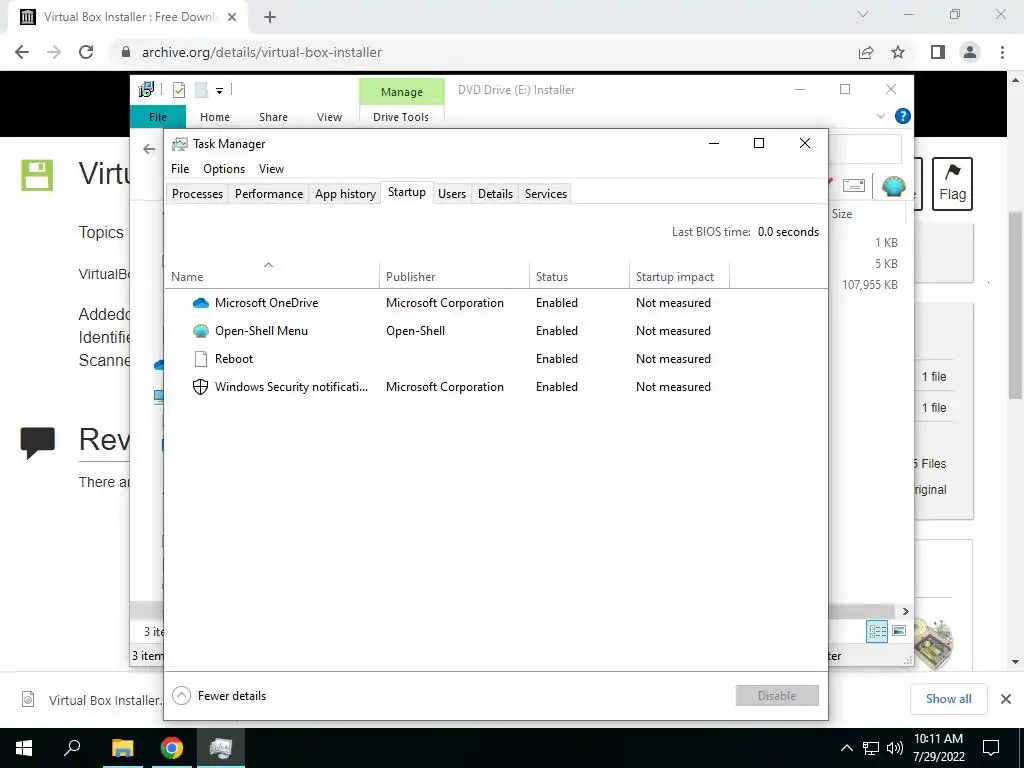
Task: Open the Services tab
Action: [546, 194]
